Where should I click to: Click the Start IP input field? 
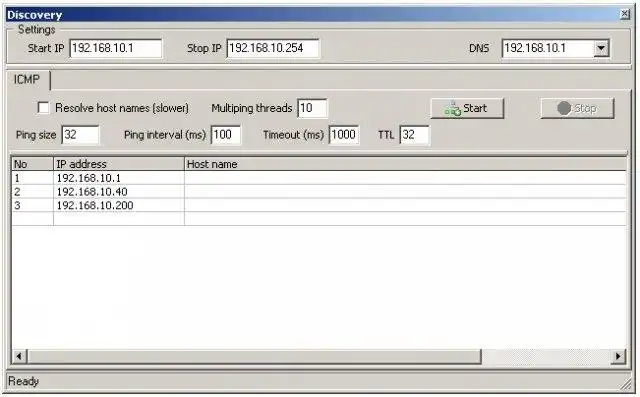tap(116, 48)
